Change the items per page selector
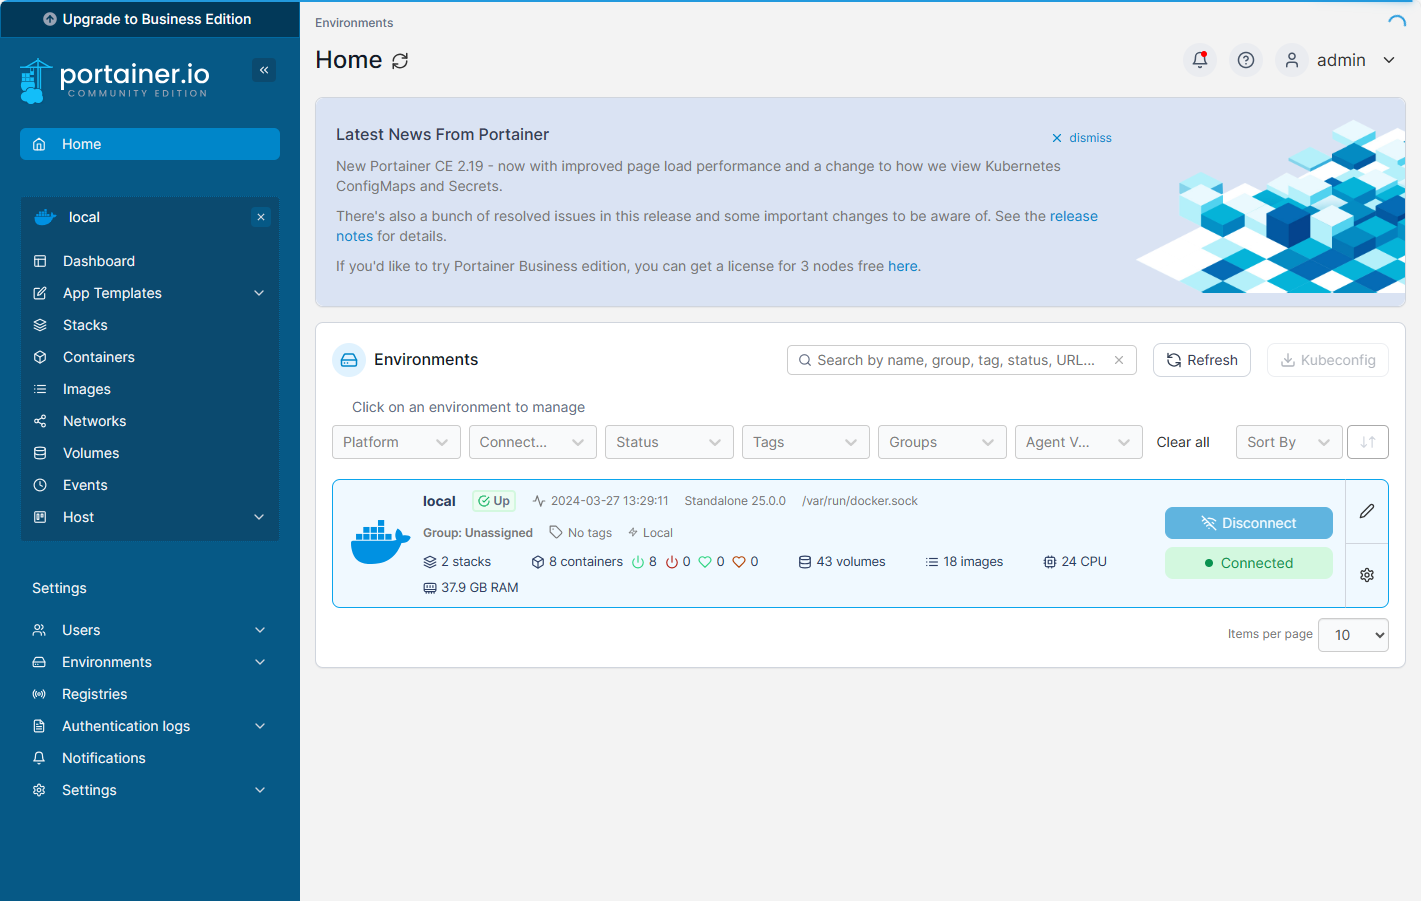 [1353, 635]
